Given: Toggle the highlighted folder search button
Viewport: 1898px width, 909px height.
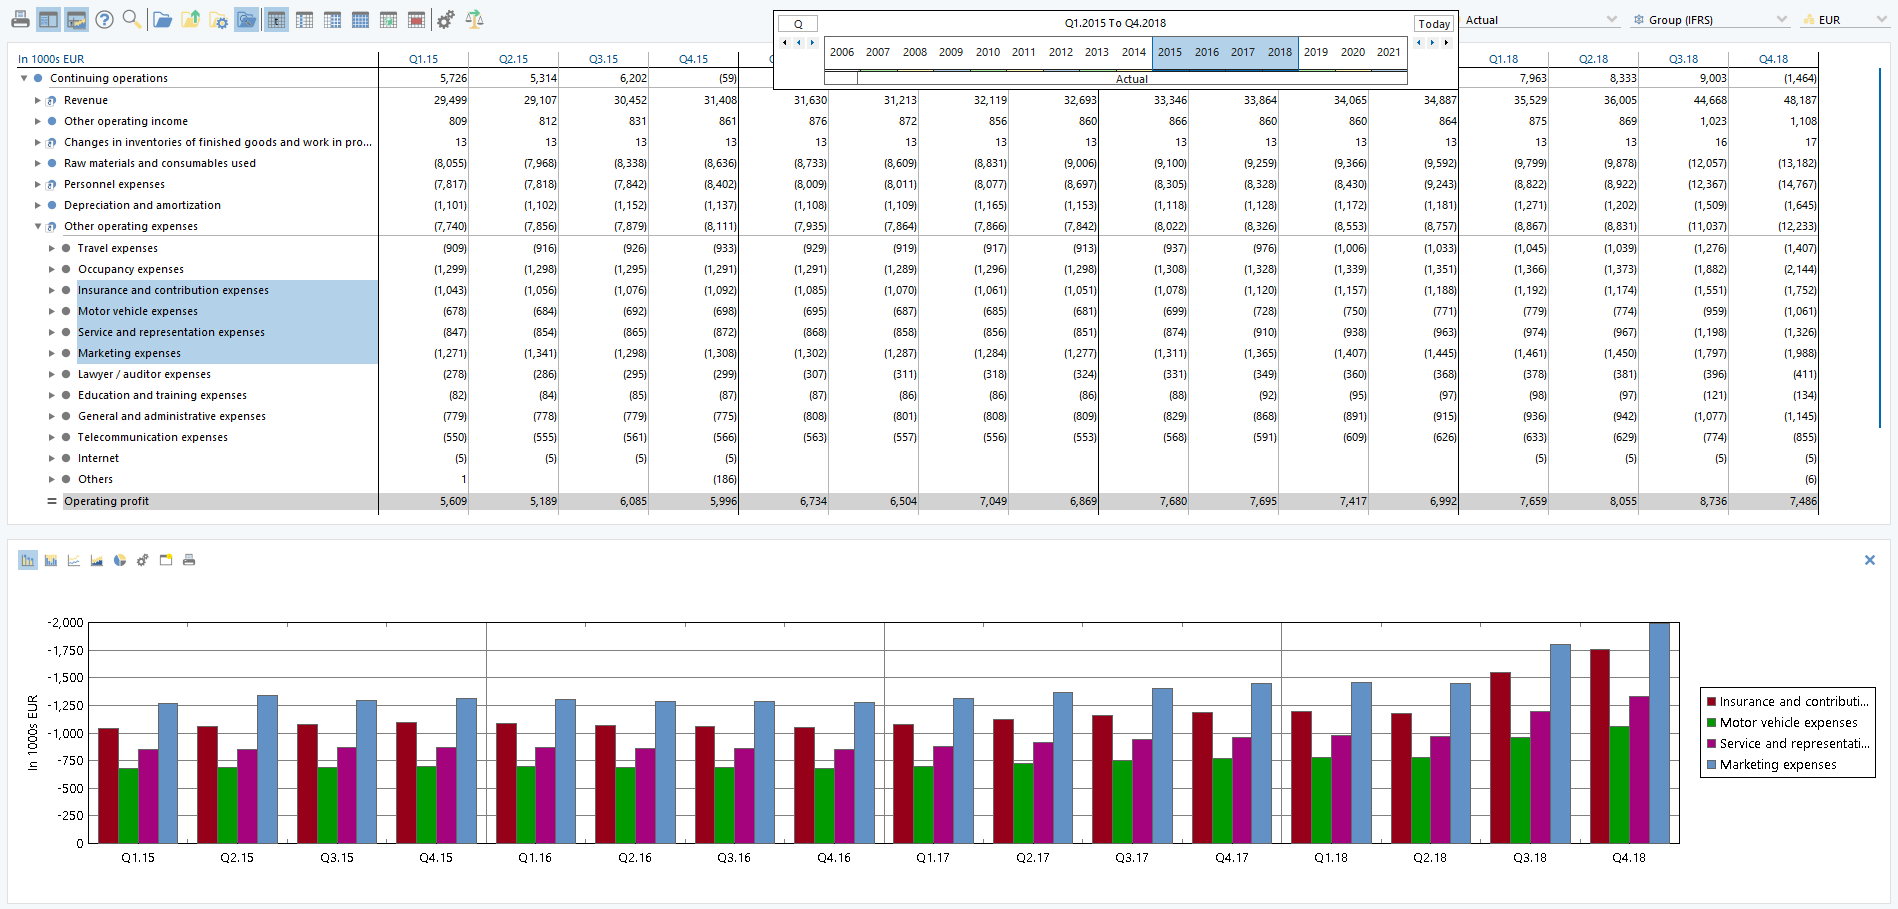Looking at the screenshot, I should (x=246, y=19).
